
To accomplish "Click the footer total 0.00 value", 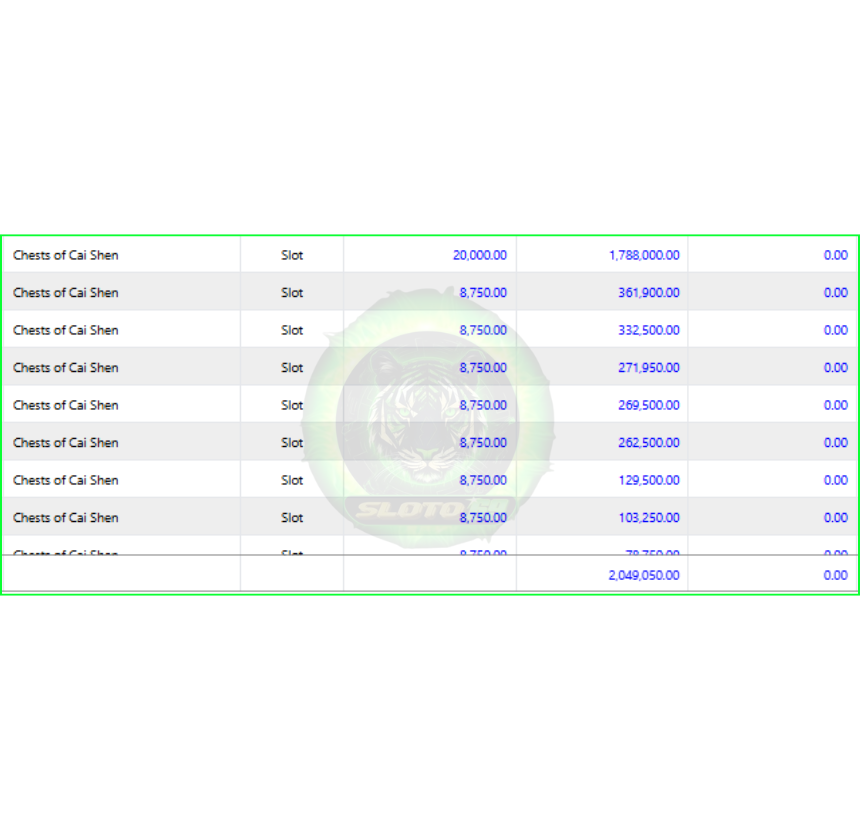I will [835, 575].
